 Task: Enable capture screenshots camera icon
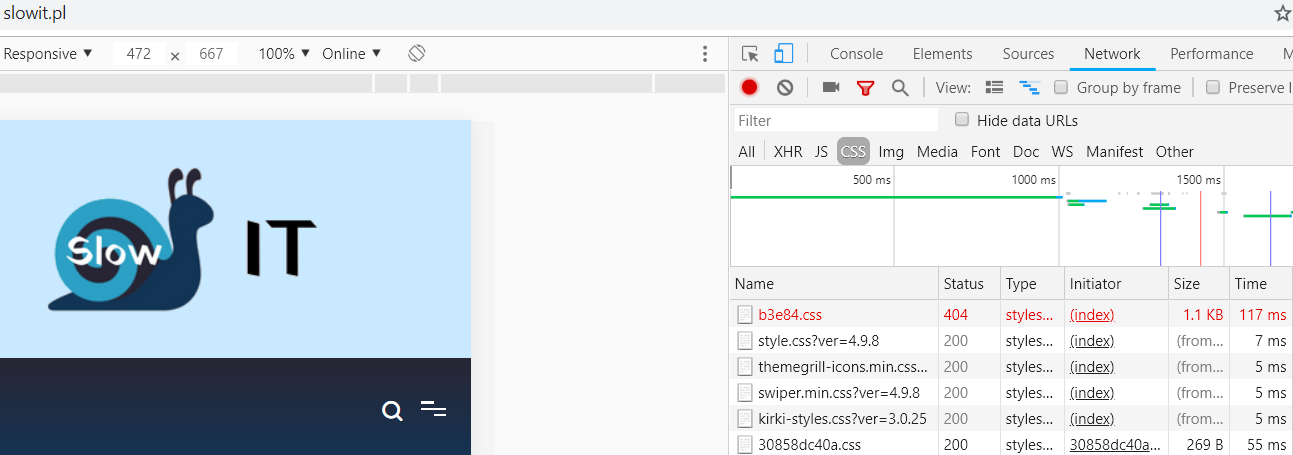pos(831,88)
